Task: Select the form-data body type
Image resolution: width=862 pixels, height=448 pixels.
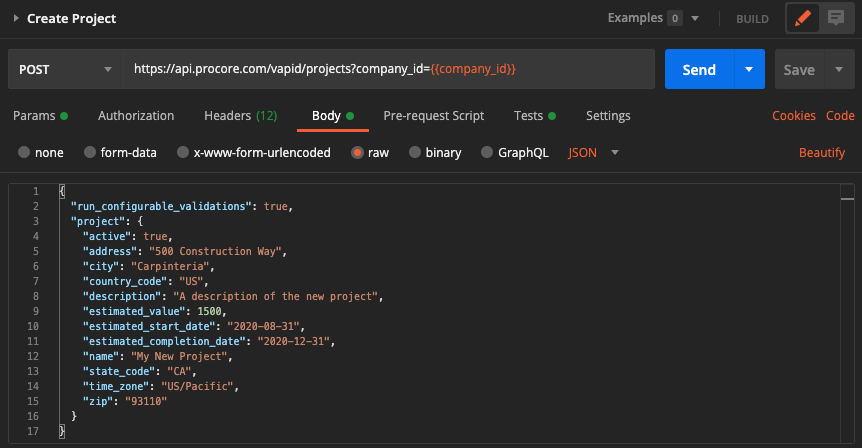Action: pos(90,152)
